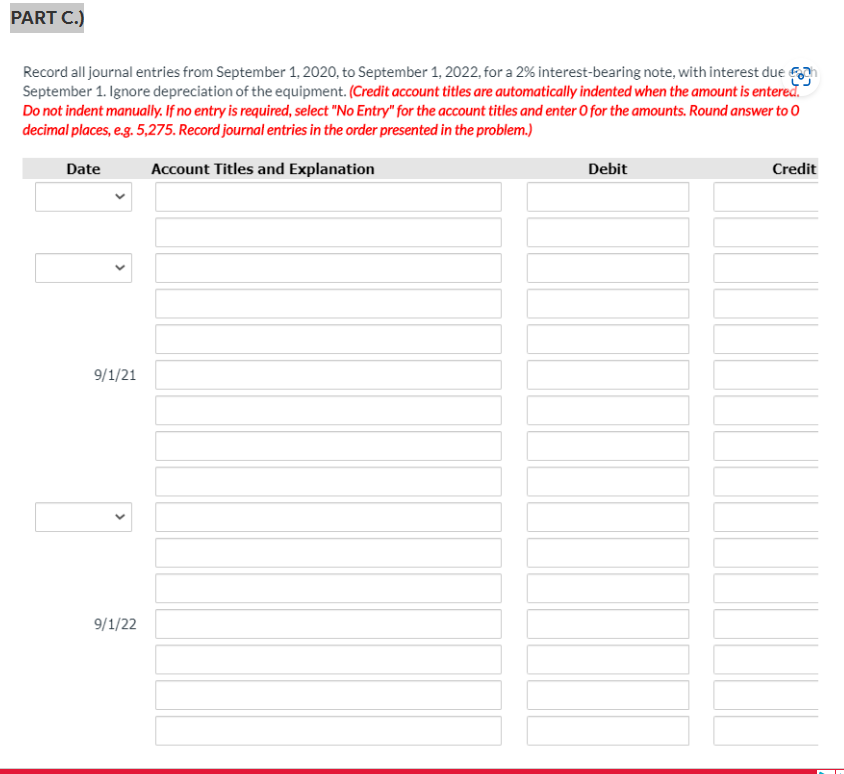Click the last Account Titles input field

328,730
